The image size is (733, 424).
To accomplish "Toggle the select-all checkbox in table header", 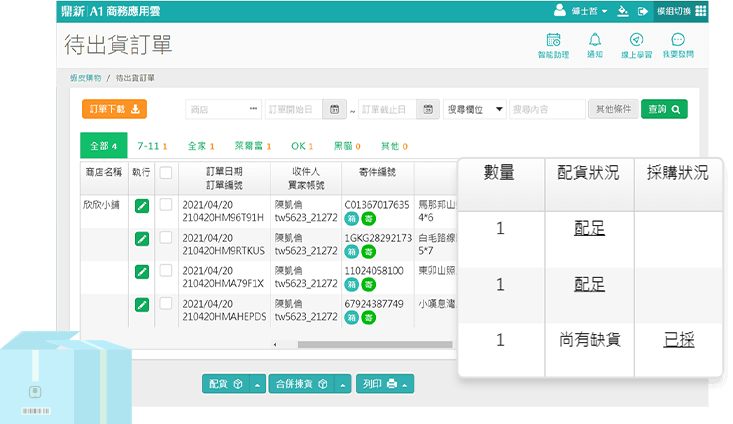I will (x=166, y=173).
